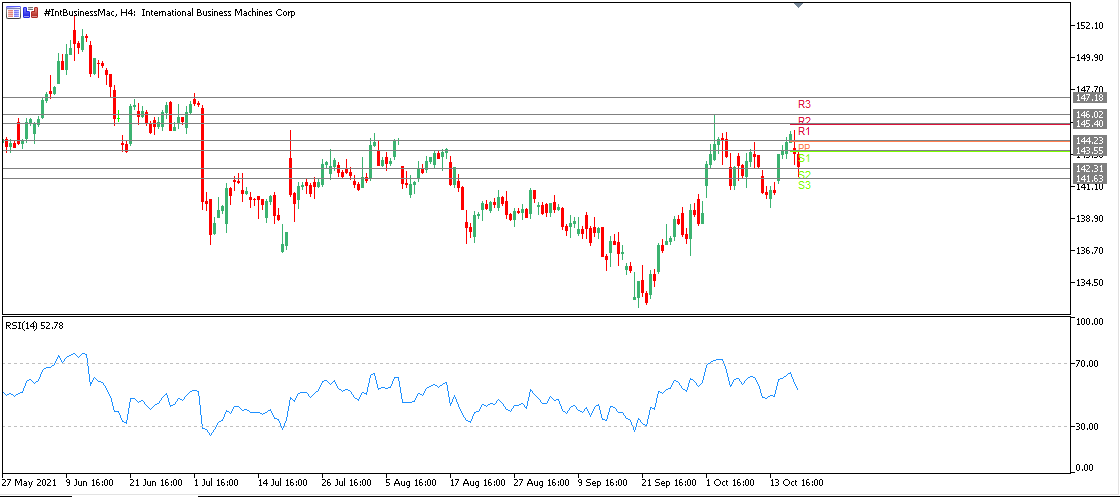The image size is (1120, 497).
Task: Click the blue-red trade panel icon
Action: click(x=31, y=11)
